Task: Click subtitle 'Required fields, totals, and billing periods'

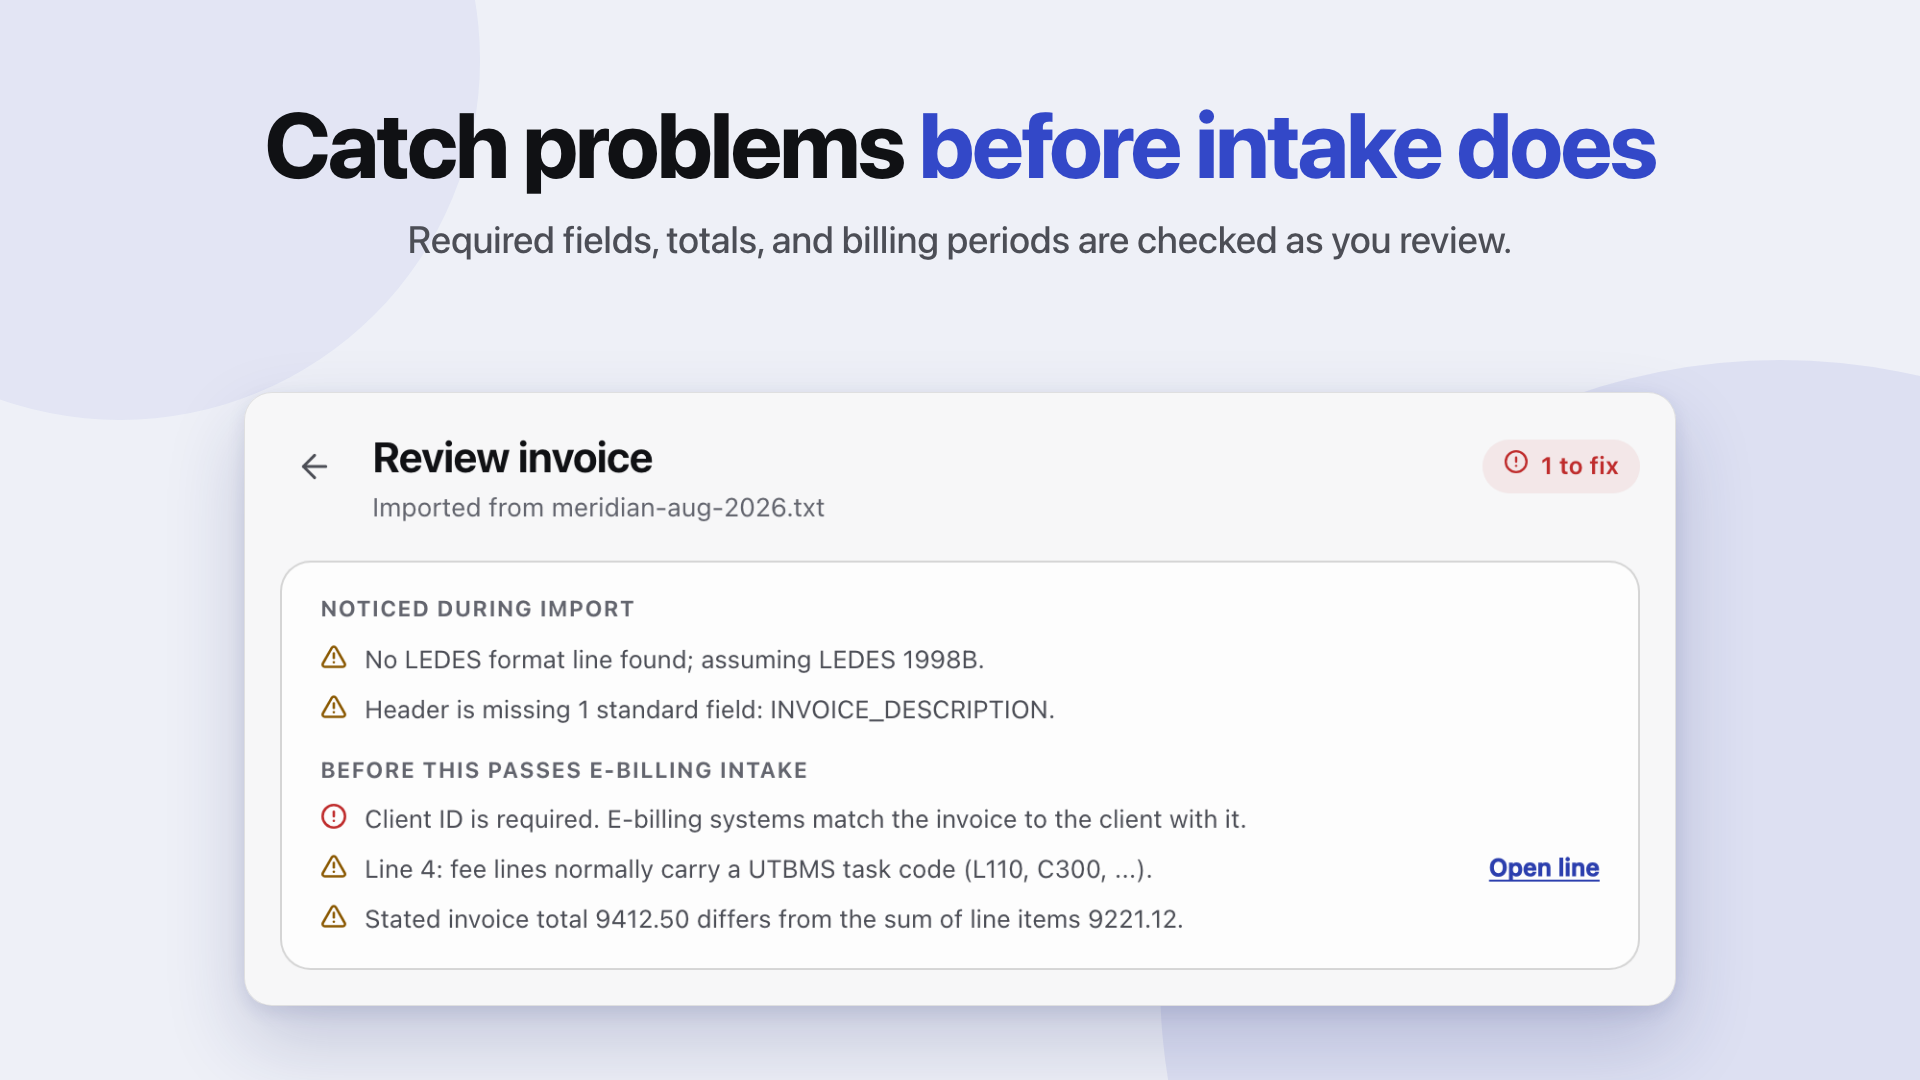Action: (959, 241)
